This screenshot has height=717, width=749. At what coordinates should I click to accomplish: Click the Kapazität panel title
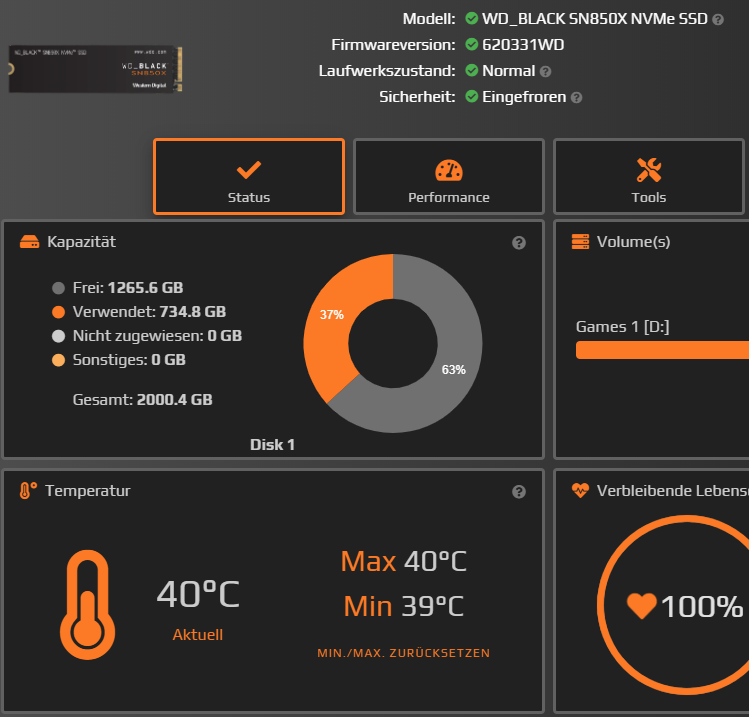point(82,242)
